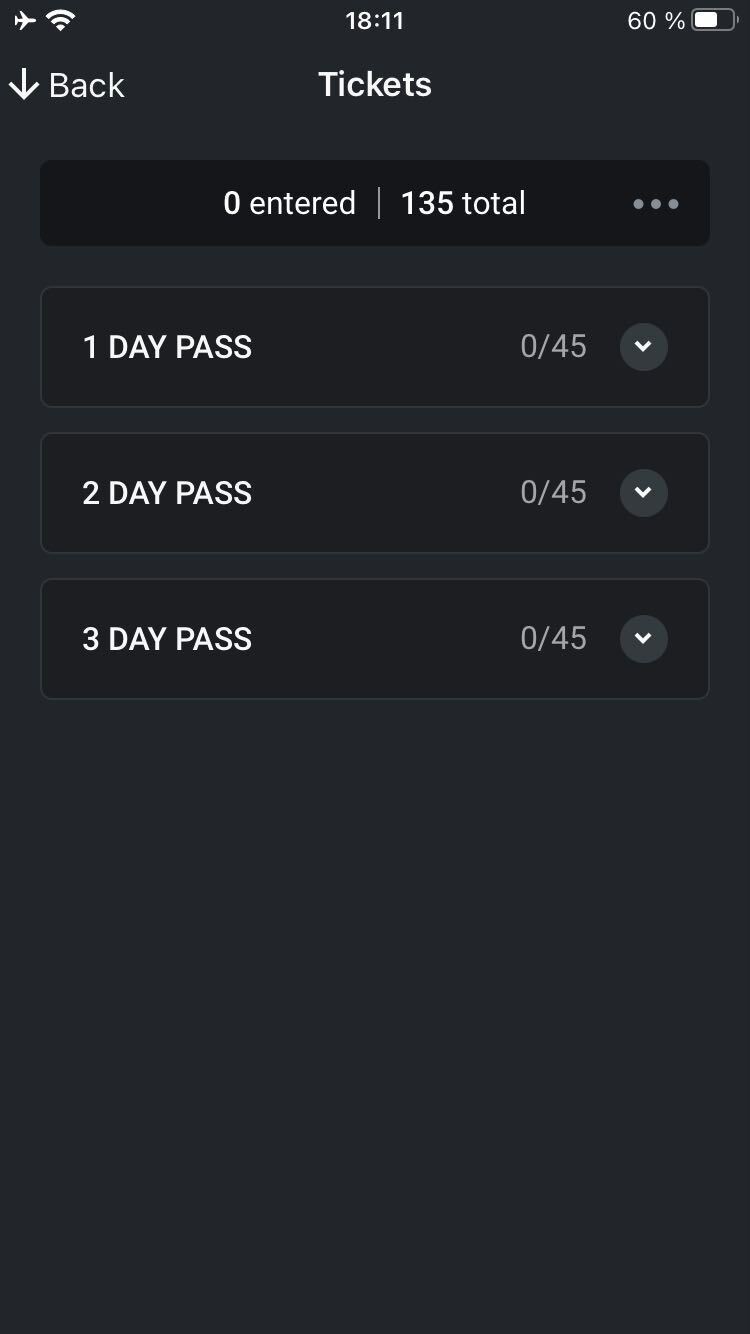Open the three-dot more options menu

(x=656, y=204)
